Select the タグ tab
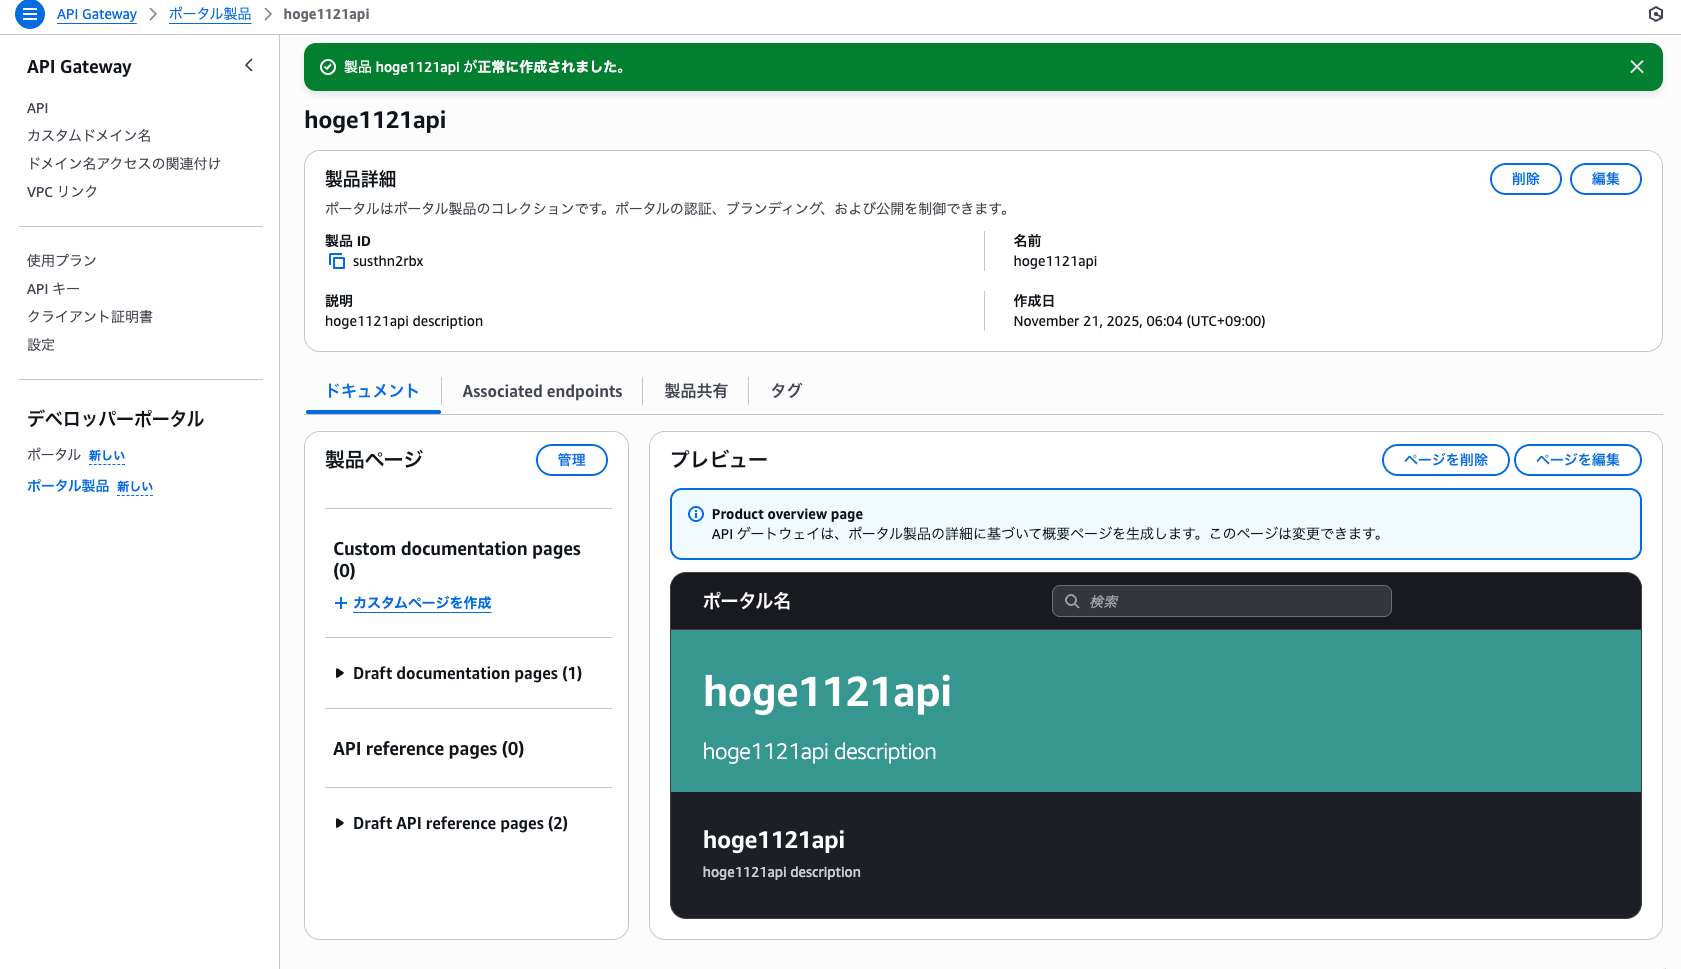1681x969 pixels. click(x=786, y=391)
